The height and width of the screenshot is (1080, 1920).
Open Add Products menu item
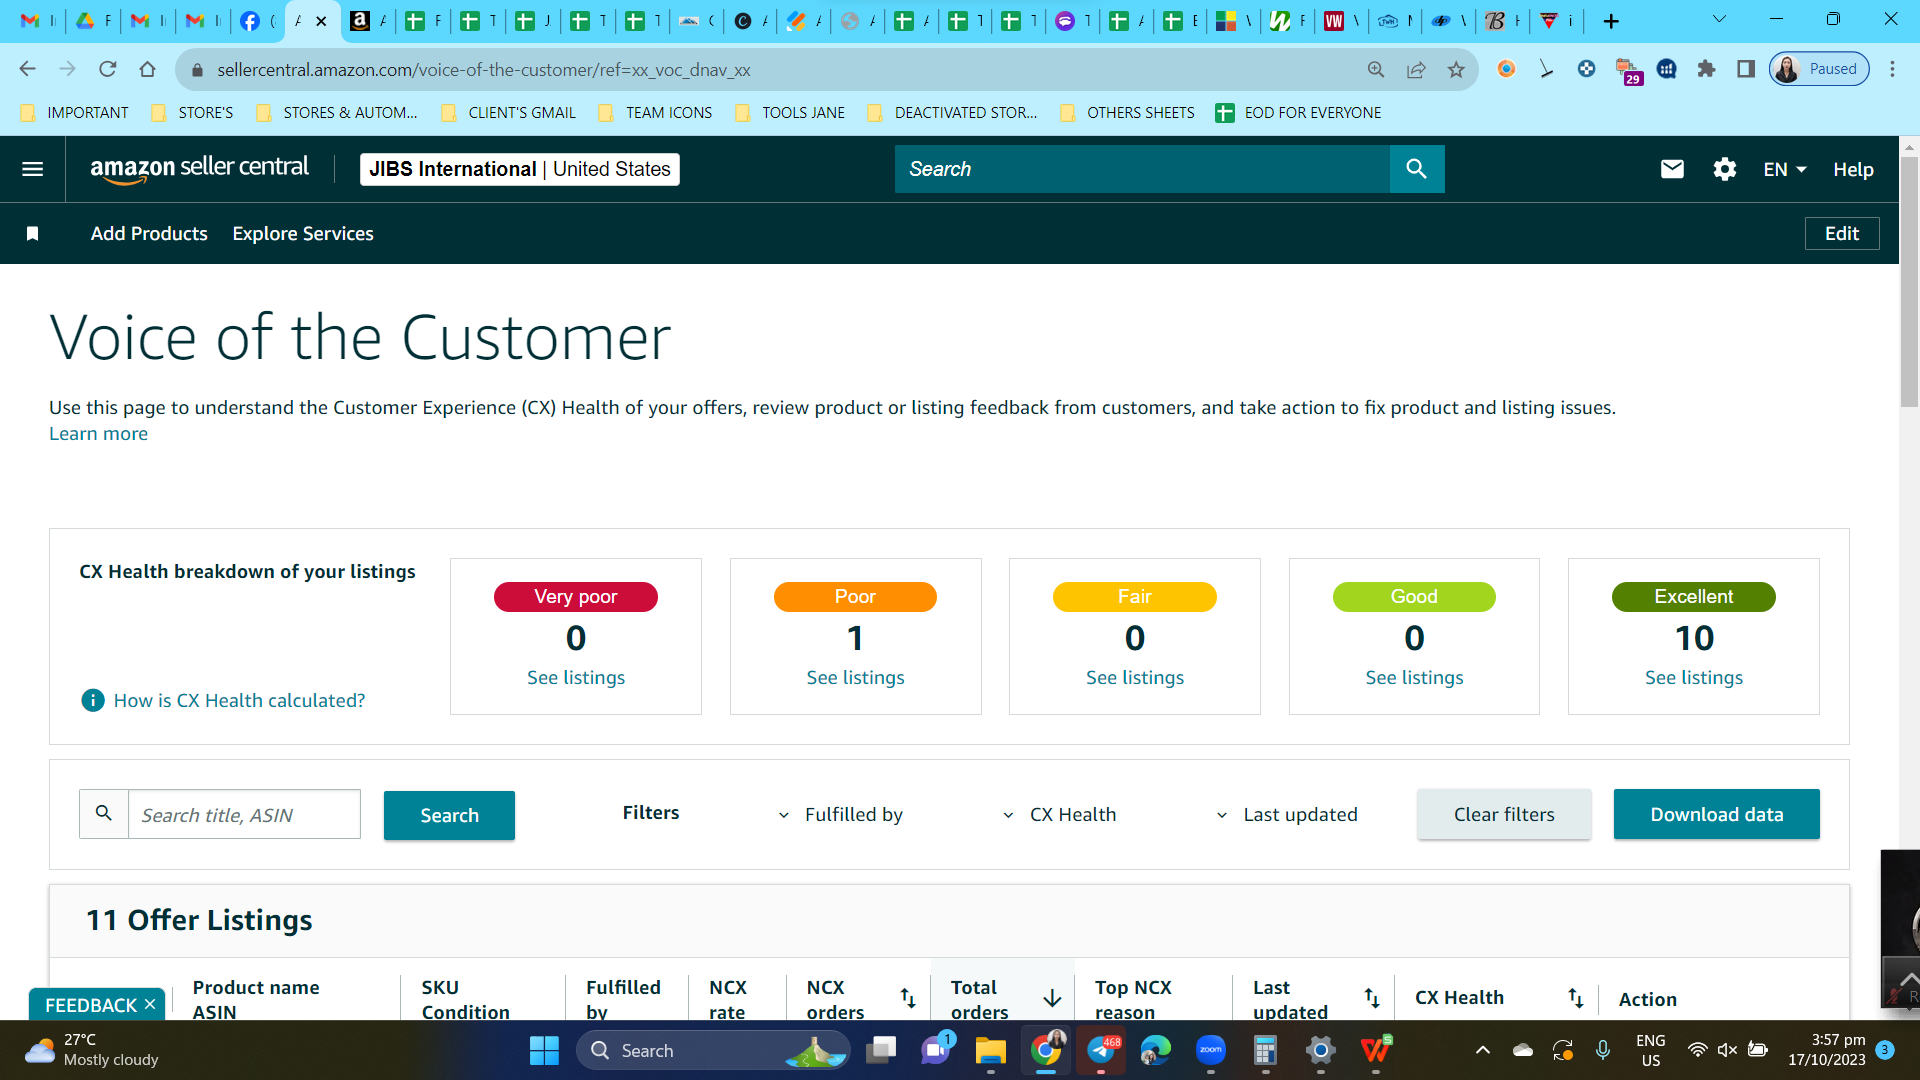pyautogui.click(x=149, y=233)
